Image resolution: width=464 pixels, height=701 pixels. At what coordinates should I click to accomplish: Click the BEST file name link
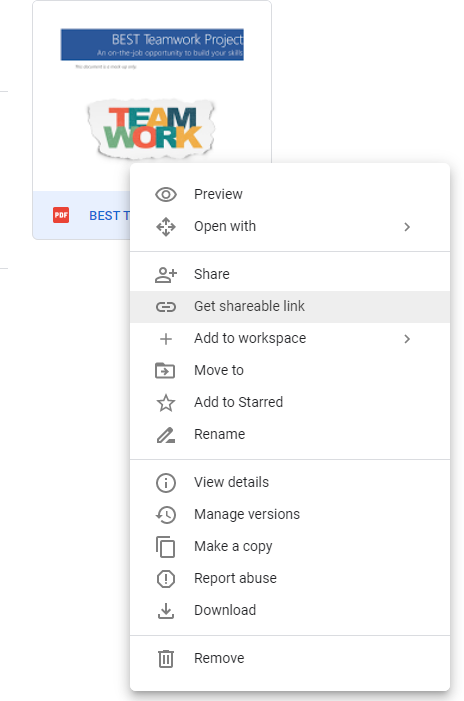(x=109, y=215)
